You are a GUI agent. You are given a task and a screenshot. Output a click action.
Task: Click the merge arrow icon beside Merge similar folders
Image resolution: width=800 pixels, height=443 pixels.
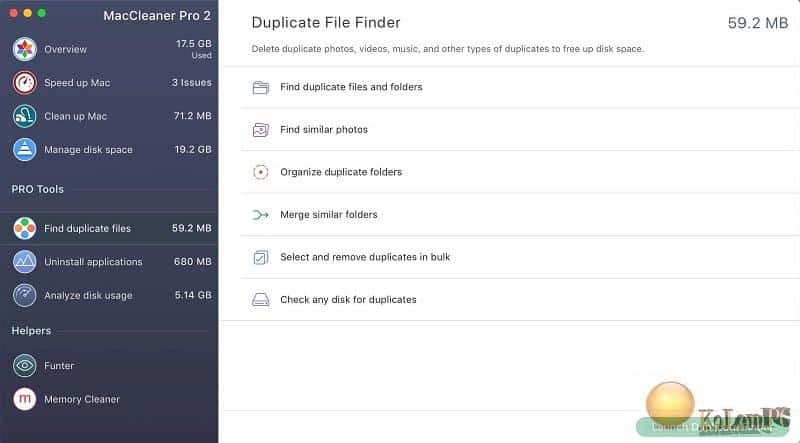click(261, 215)
